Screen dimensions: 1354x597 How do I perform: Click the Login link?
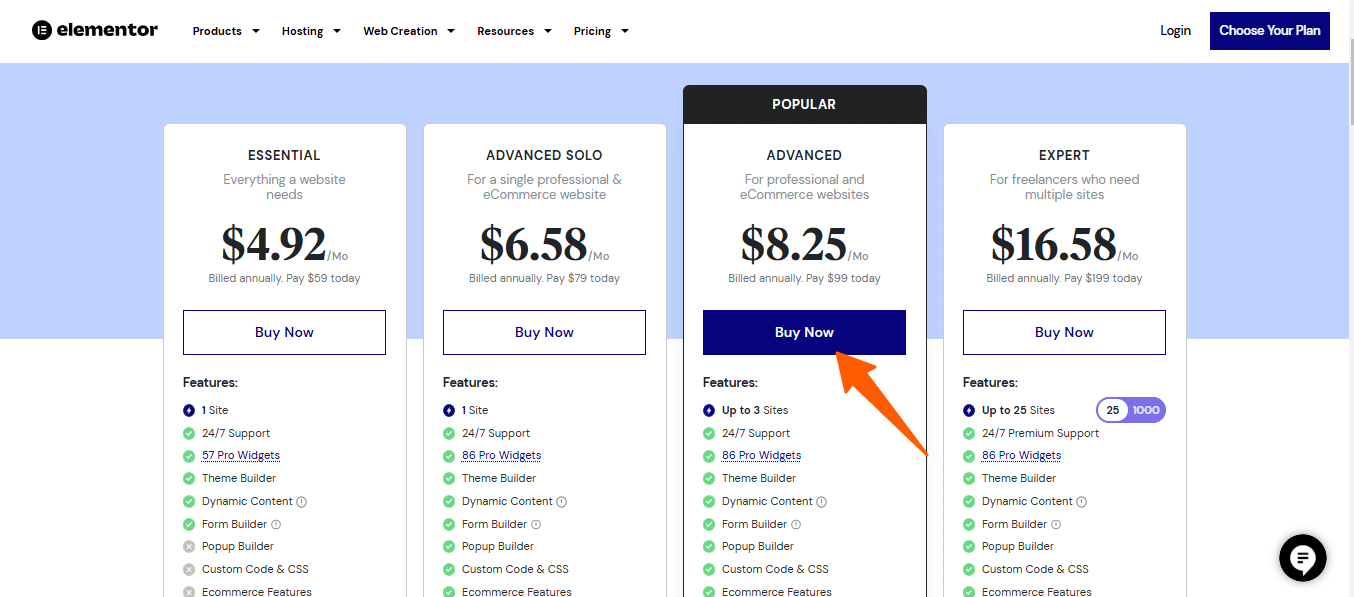coord(1176,30)
